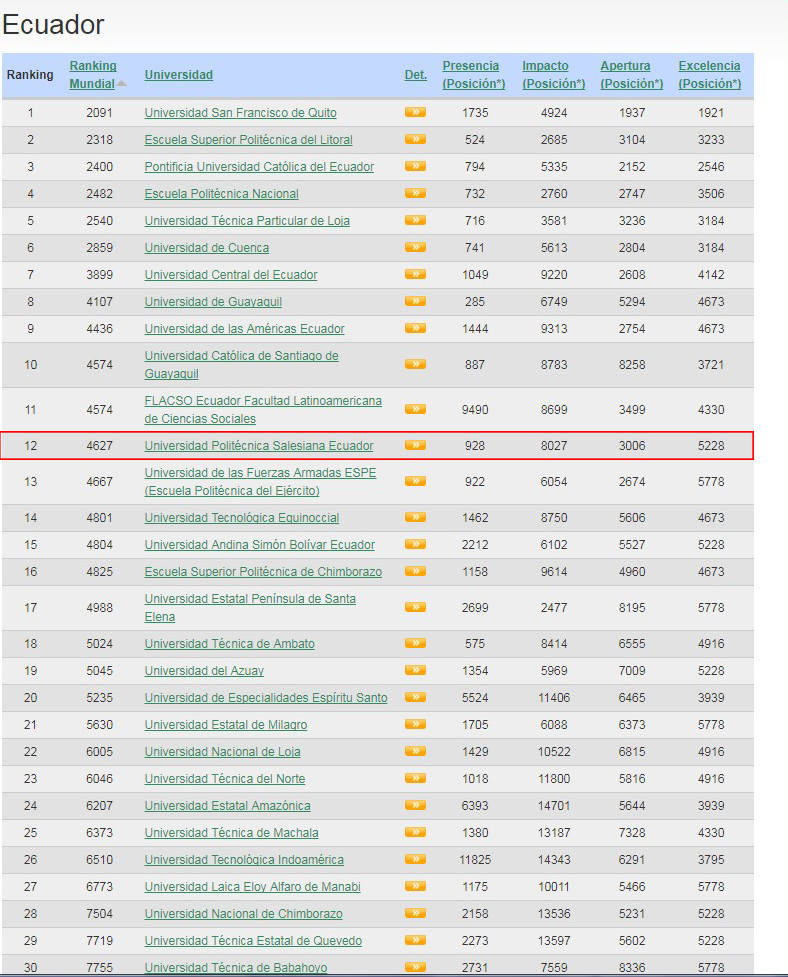
Task: Open Universidad San Francisco de Quito link
Action: tap(240, 113)
